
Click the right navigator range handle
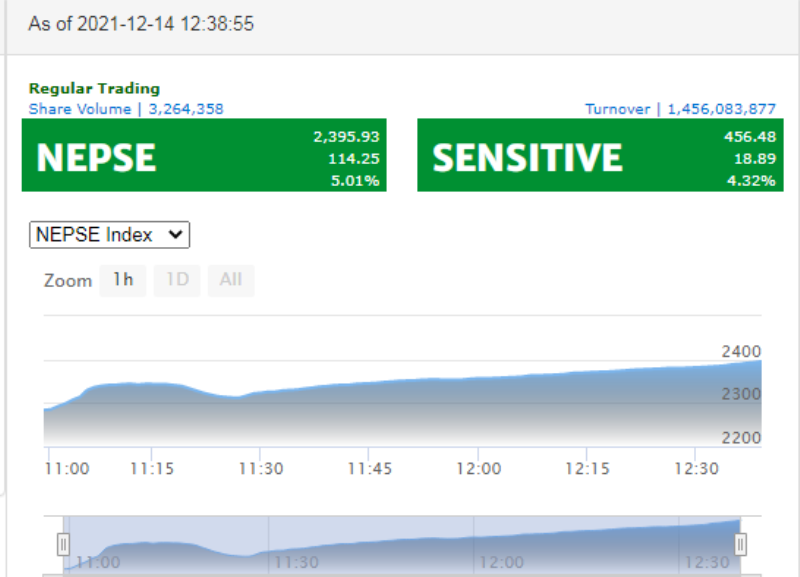click(740, 544)
